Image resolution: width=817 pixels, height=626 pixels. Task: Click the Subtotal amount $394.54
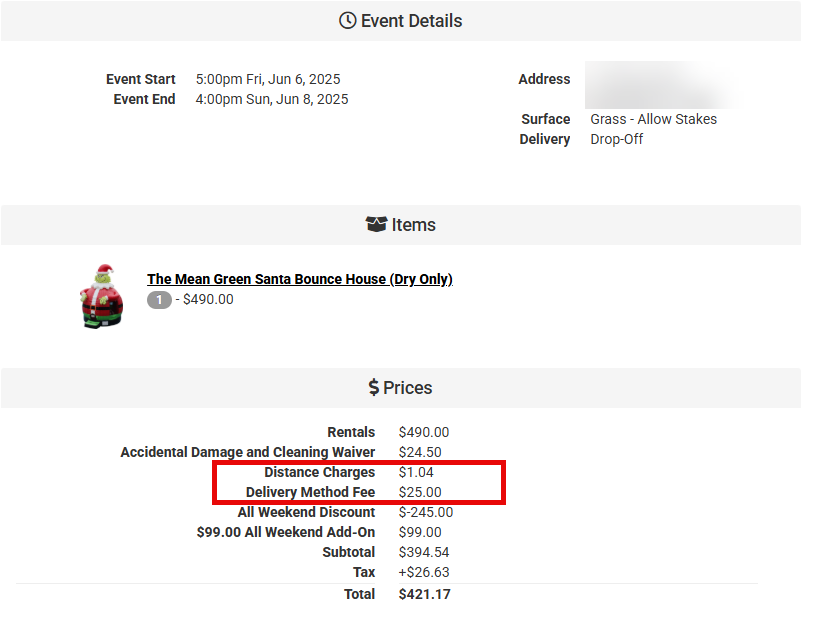pyautogui.click(x=424, y=552)
